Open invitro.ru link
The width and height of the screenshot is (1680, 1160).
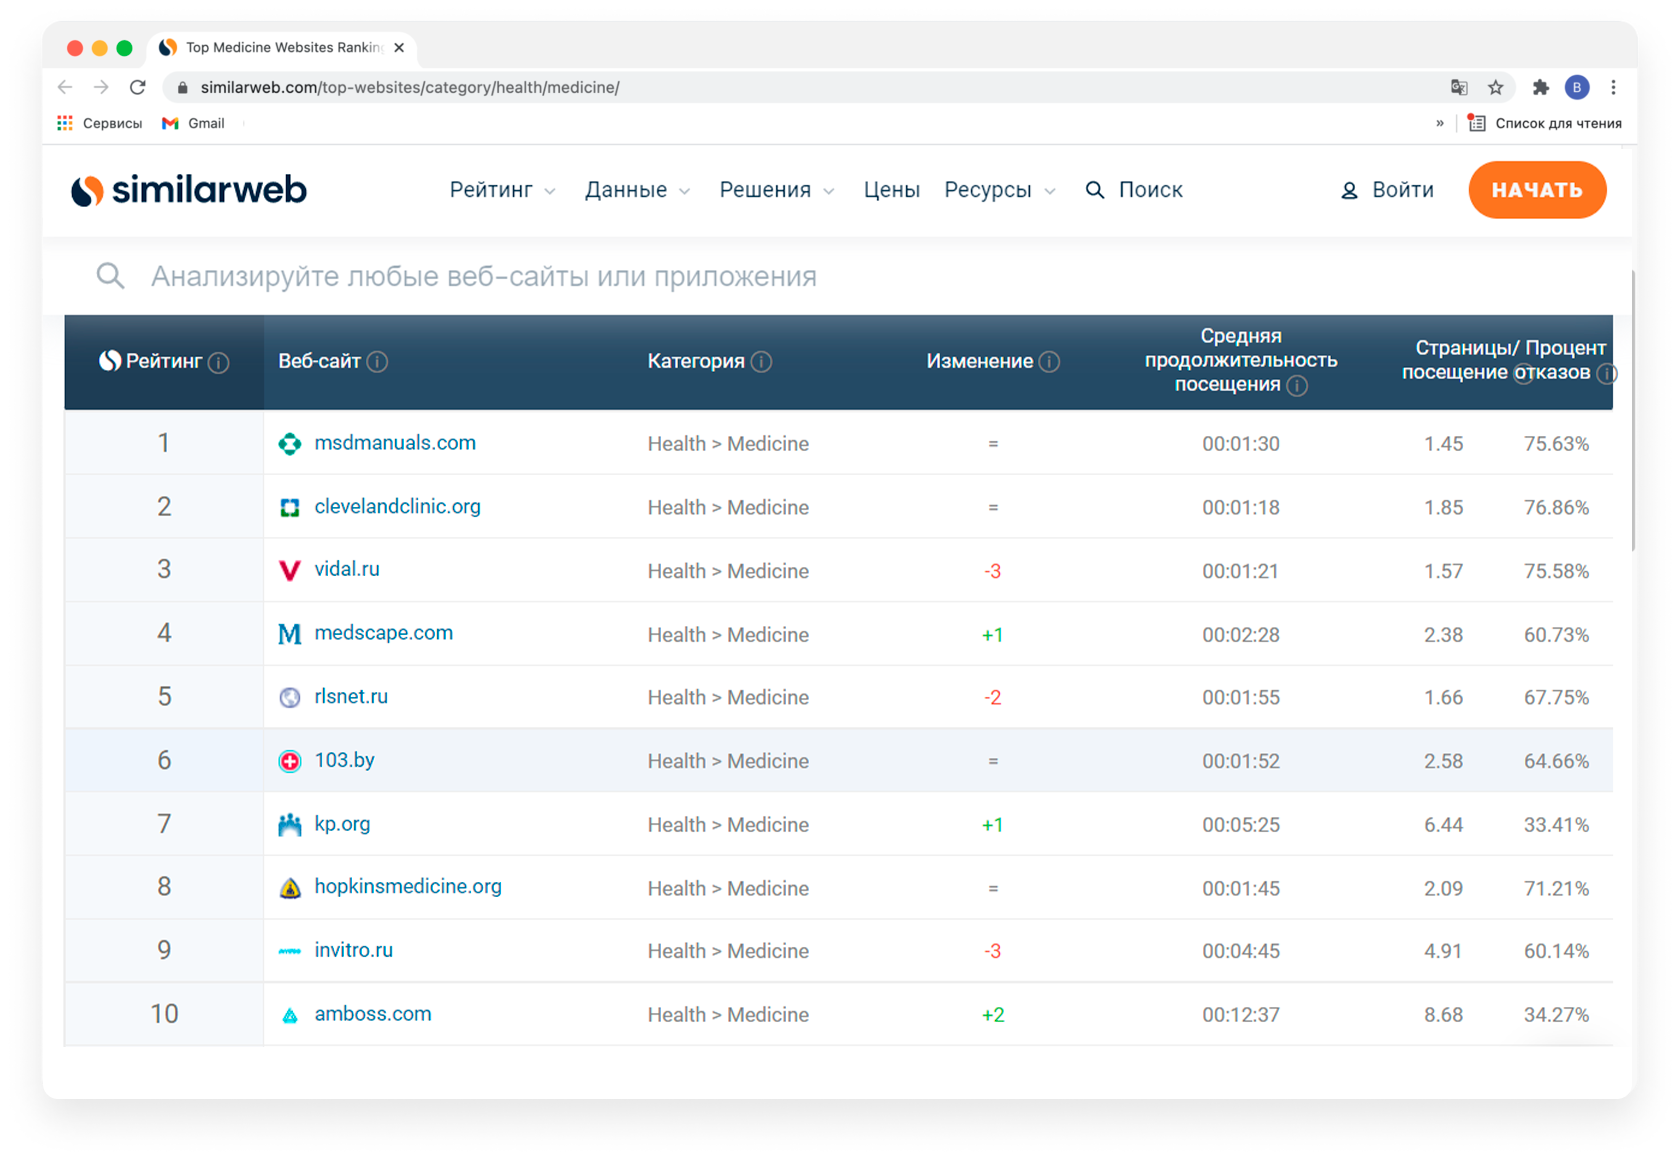click(x=353, y=950)
